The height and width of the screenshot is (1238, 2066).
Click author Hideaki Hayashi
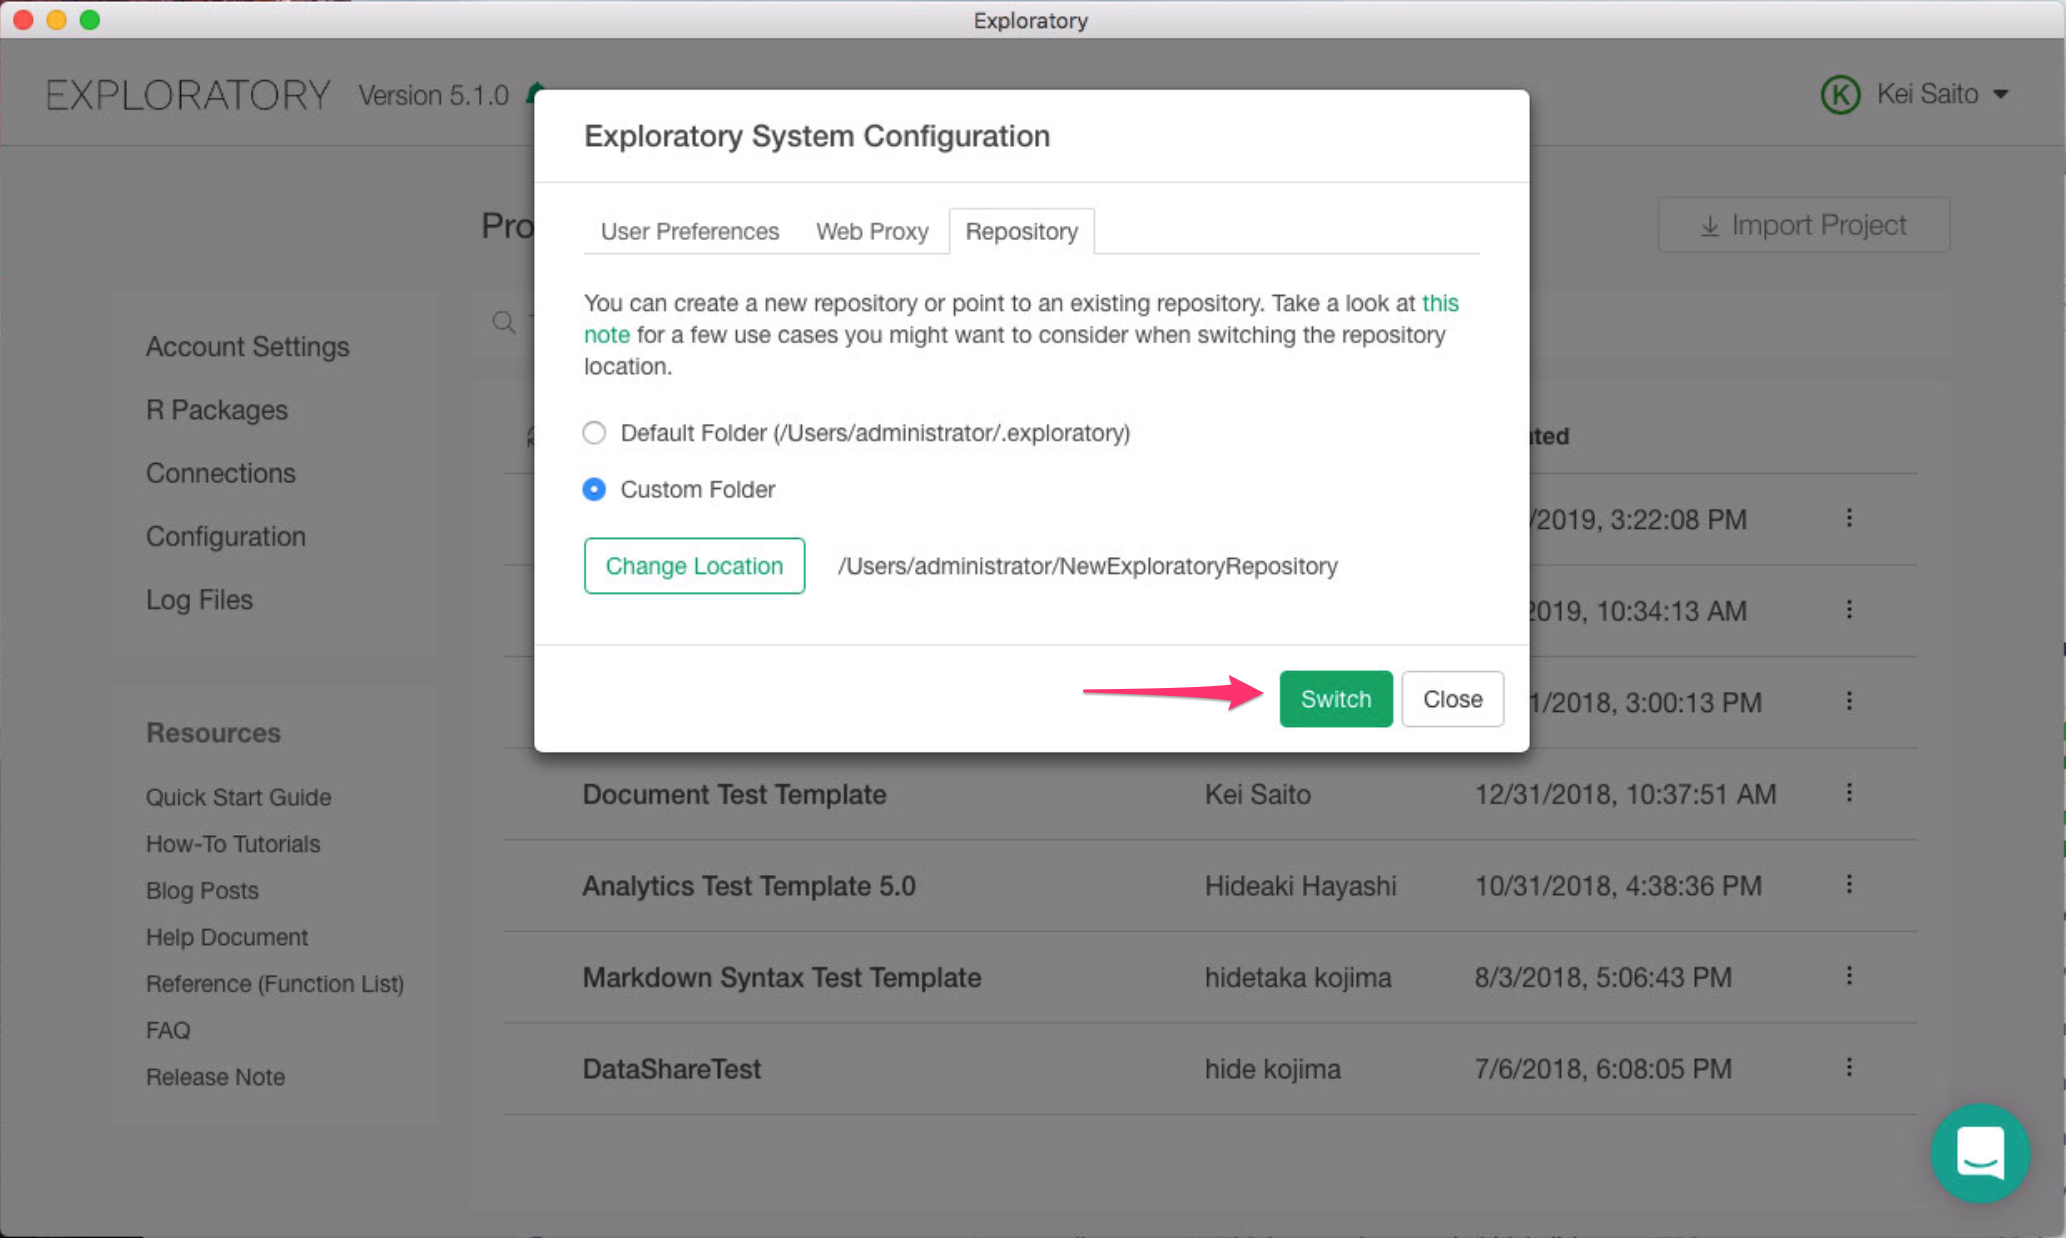pyautogui.click(x=1300, y=886)
